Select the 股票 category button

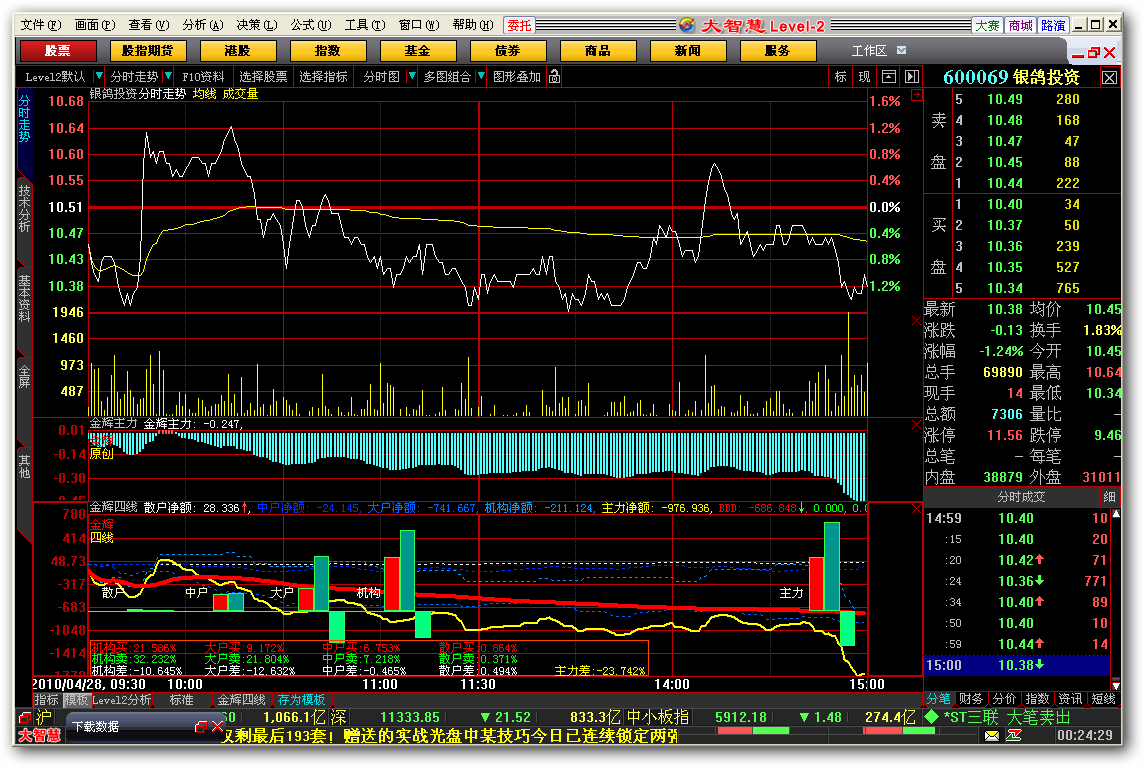click(x=58, y=50)
